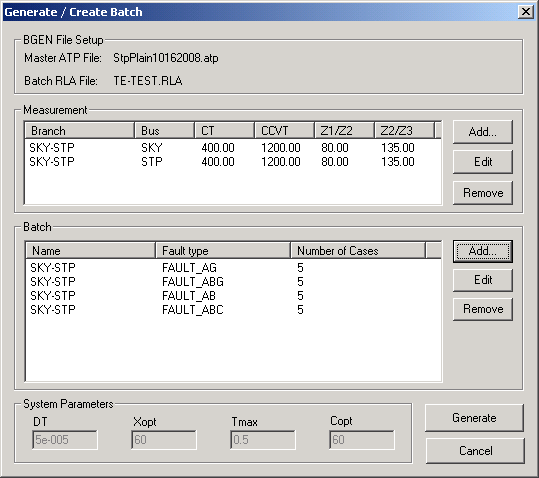Click Edit button in Batch section
The width and height of the screenshot is (539, 478).
click(483, 280)
